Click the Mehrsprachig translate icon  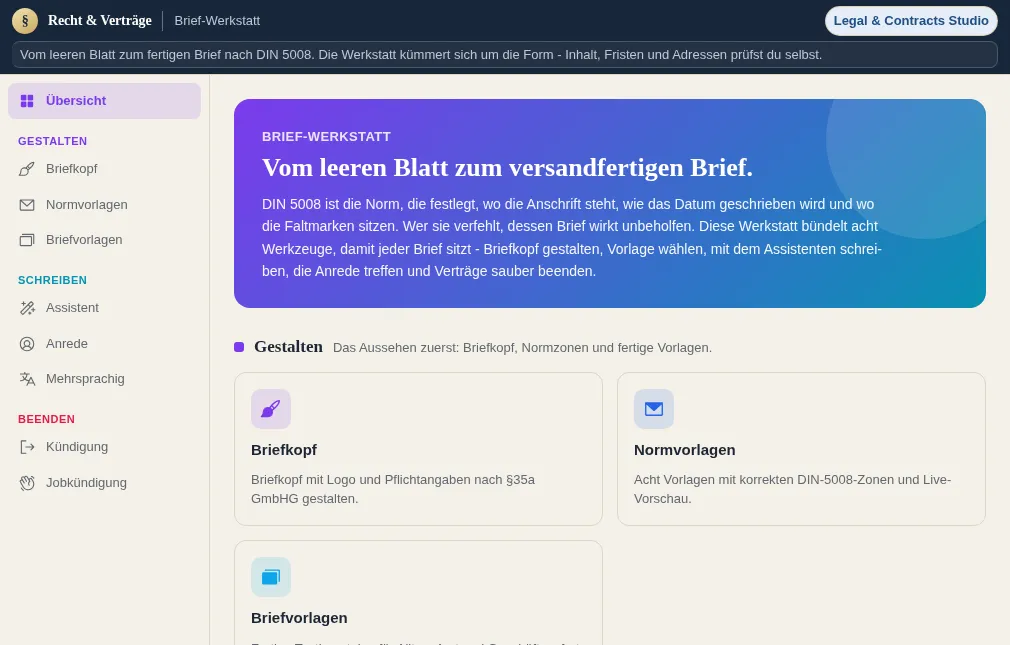click(26, 379)
